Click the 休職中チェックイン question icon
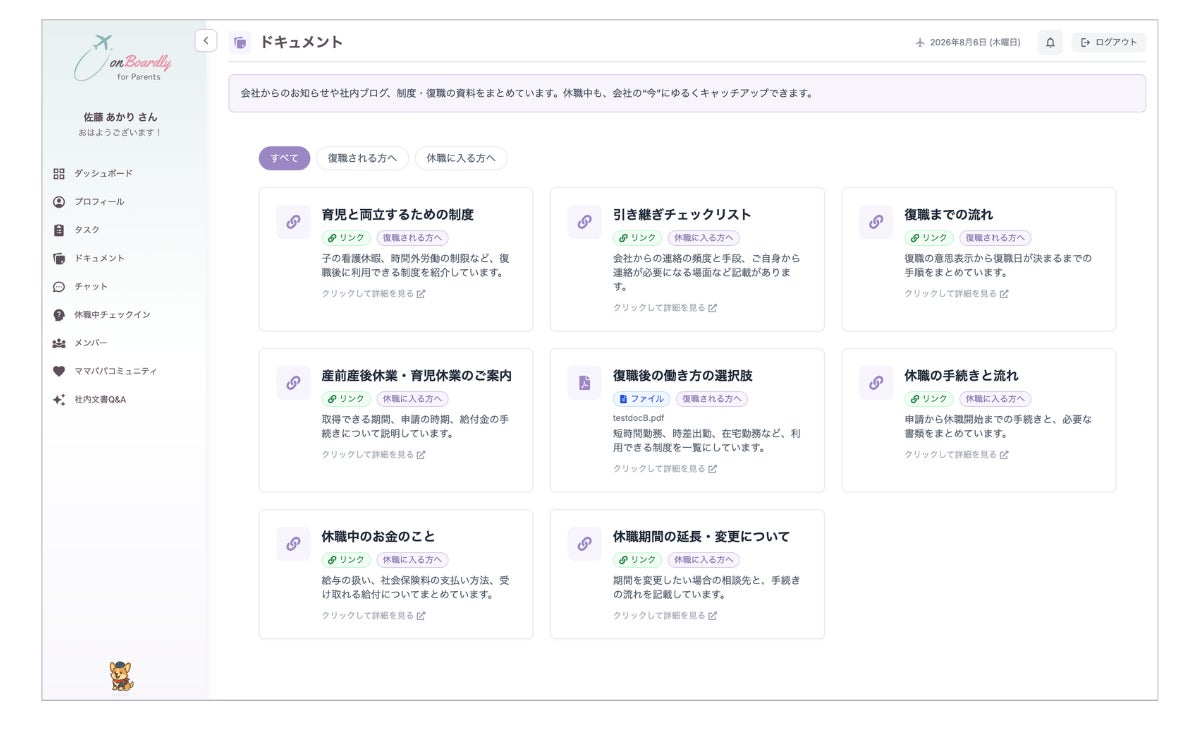 [x=59, y=314]
